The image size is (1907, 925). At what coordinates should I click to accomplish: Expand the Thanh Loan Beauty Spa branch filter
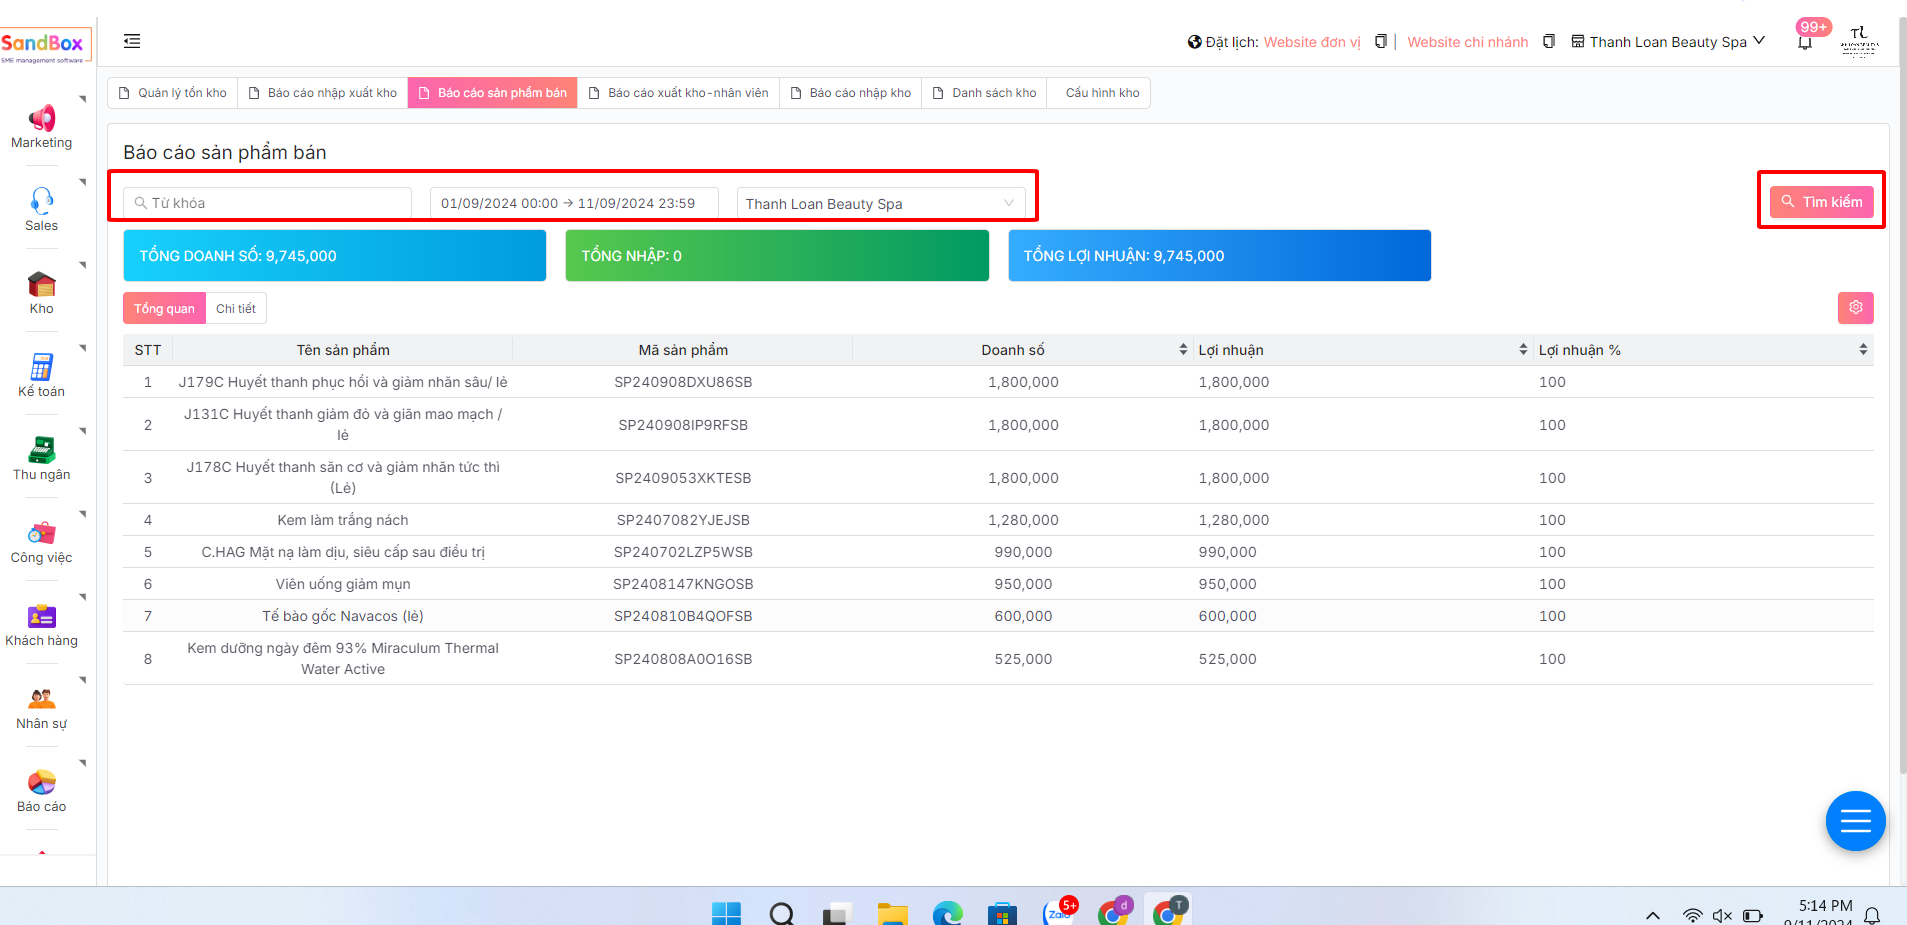pyautogui.click(x=880, y=204)
